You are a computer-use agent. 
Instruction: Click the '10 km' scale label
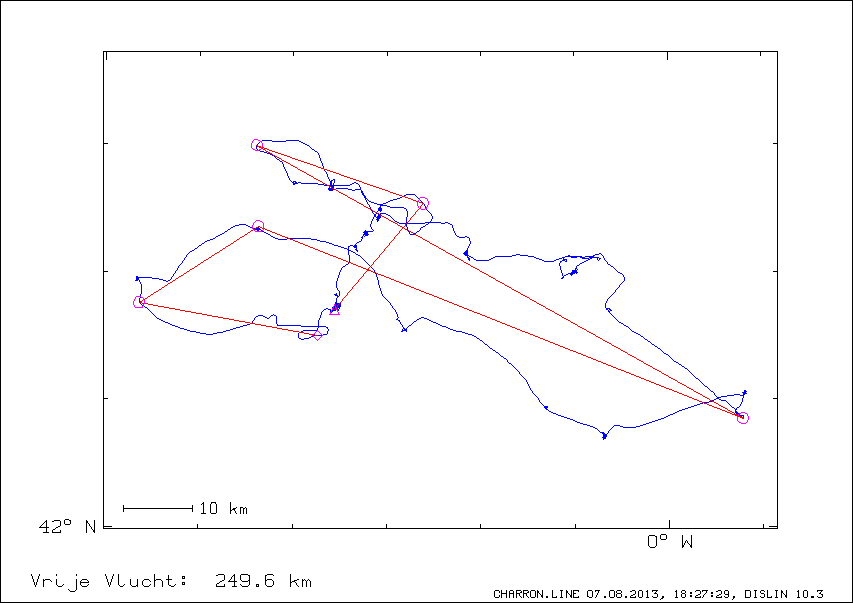click(224, 509)
